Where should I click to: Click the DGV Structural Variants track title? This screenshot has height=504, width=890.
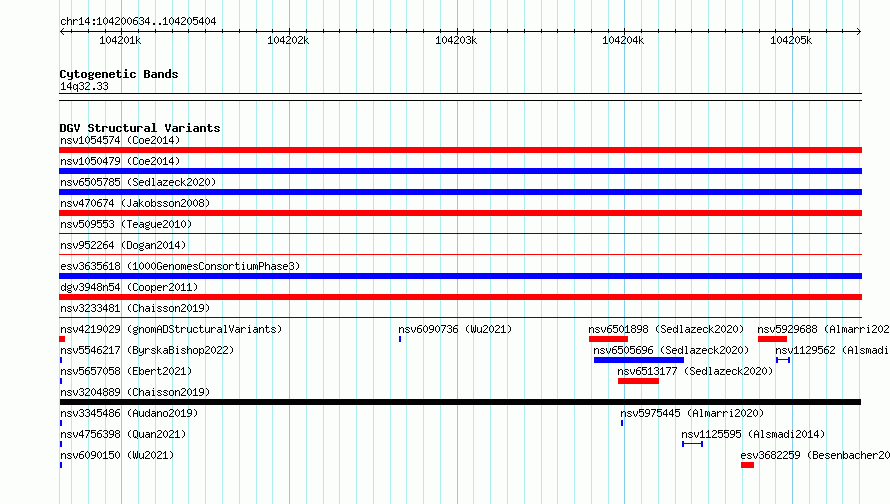point(140,128)
